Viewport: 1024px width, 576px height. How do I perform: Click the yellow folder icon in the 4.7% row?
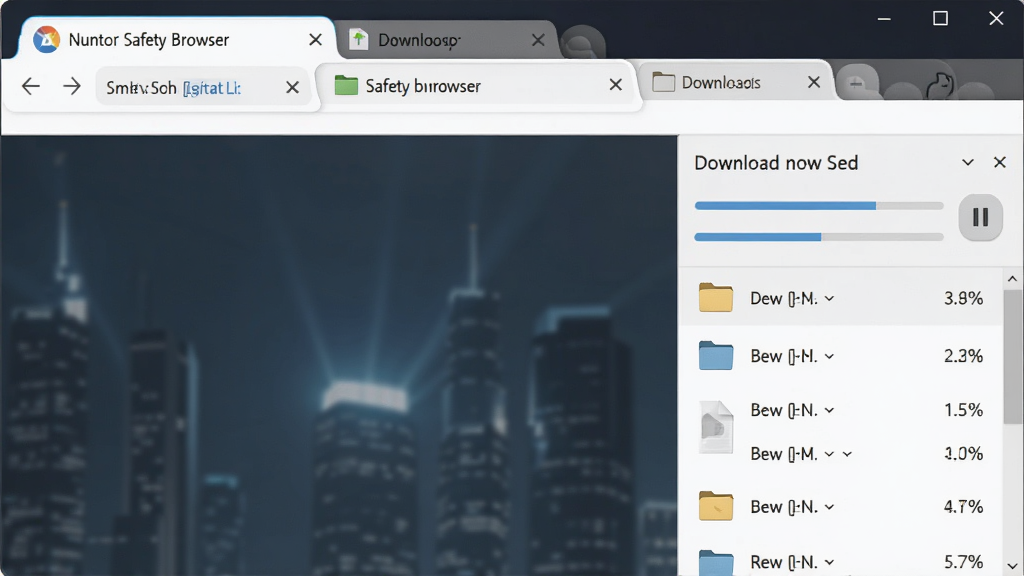(716, 506)
